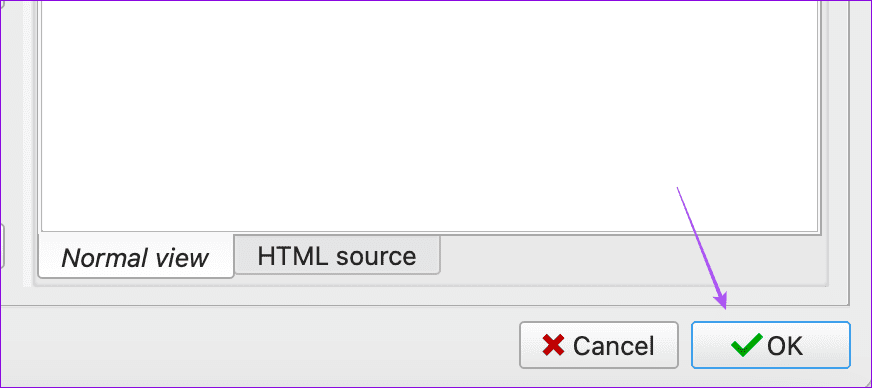Open the HTML source tab
872x388 pixels.
pos(337,255)
